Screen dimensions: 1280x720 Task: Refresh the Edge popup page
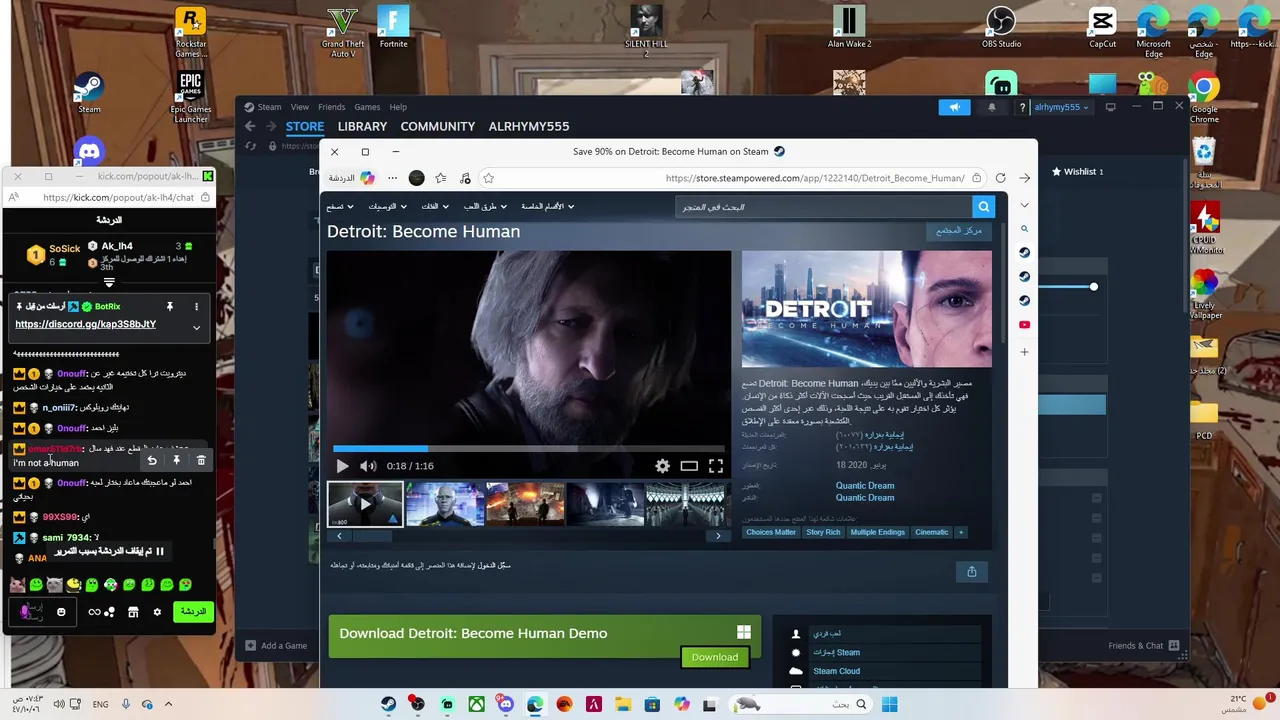pos(1000,178)
